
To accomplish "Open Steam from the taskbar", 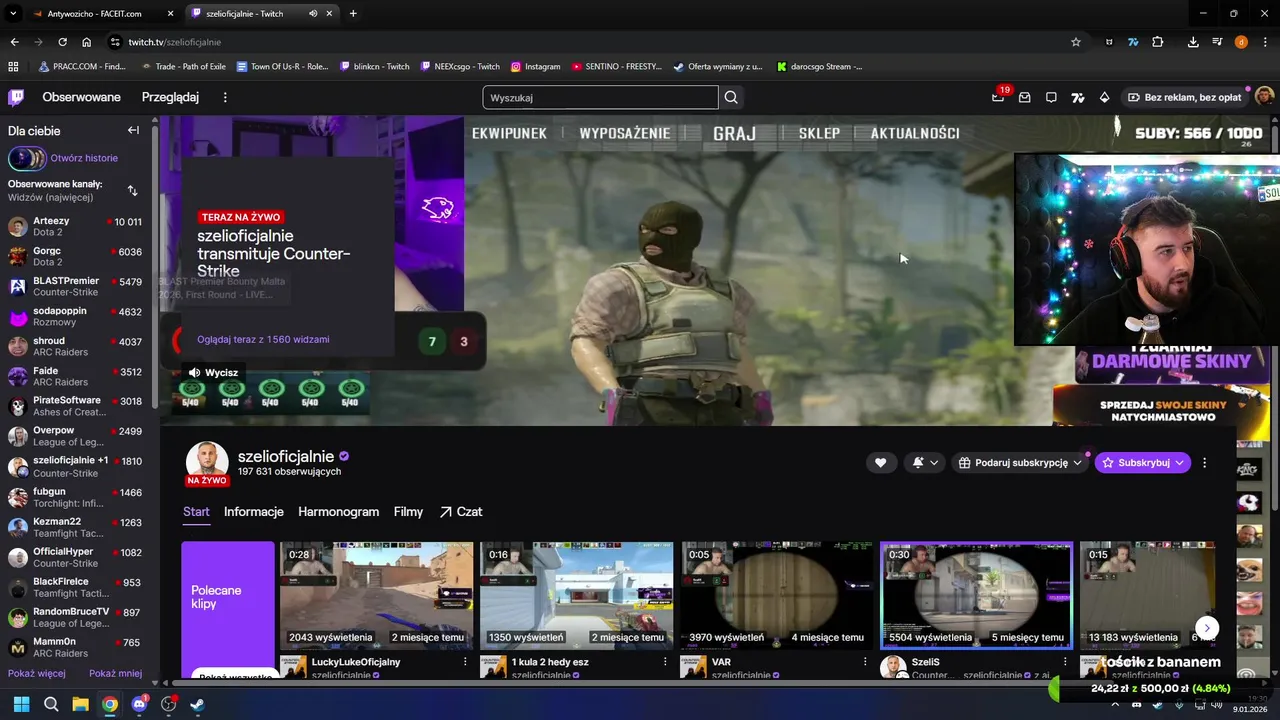I will pos(197,704).
